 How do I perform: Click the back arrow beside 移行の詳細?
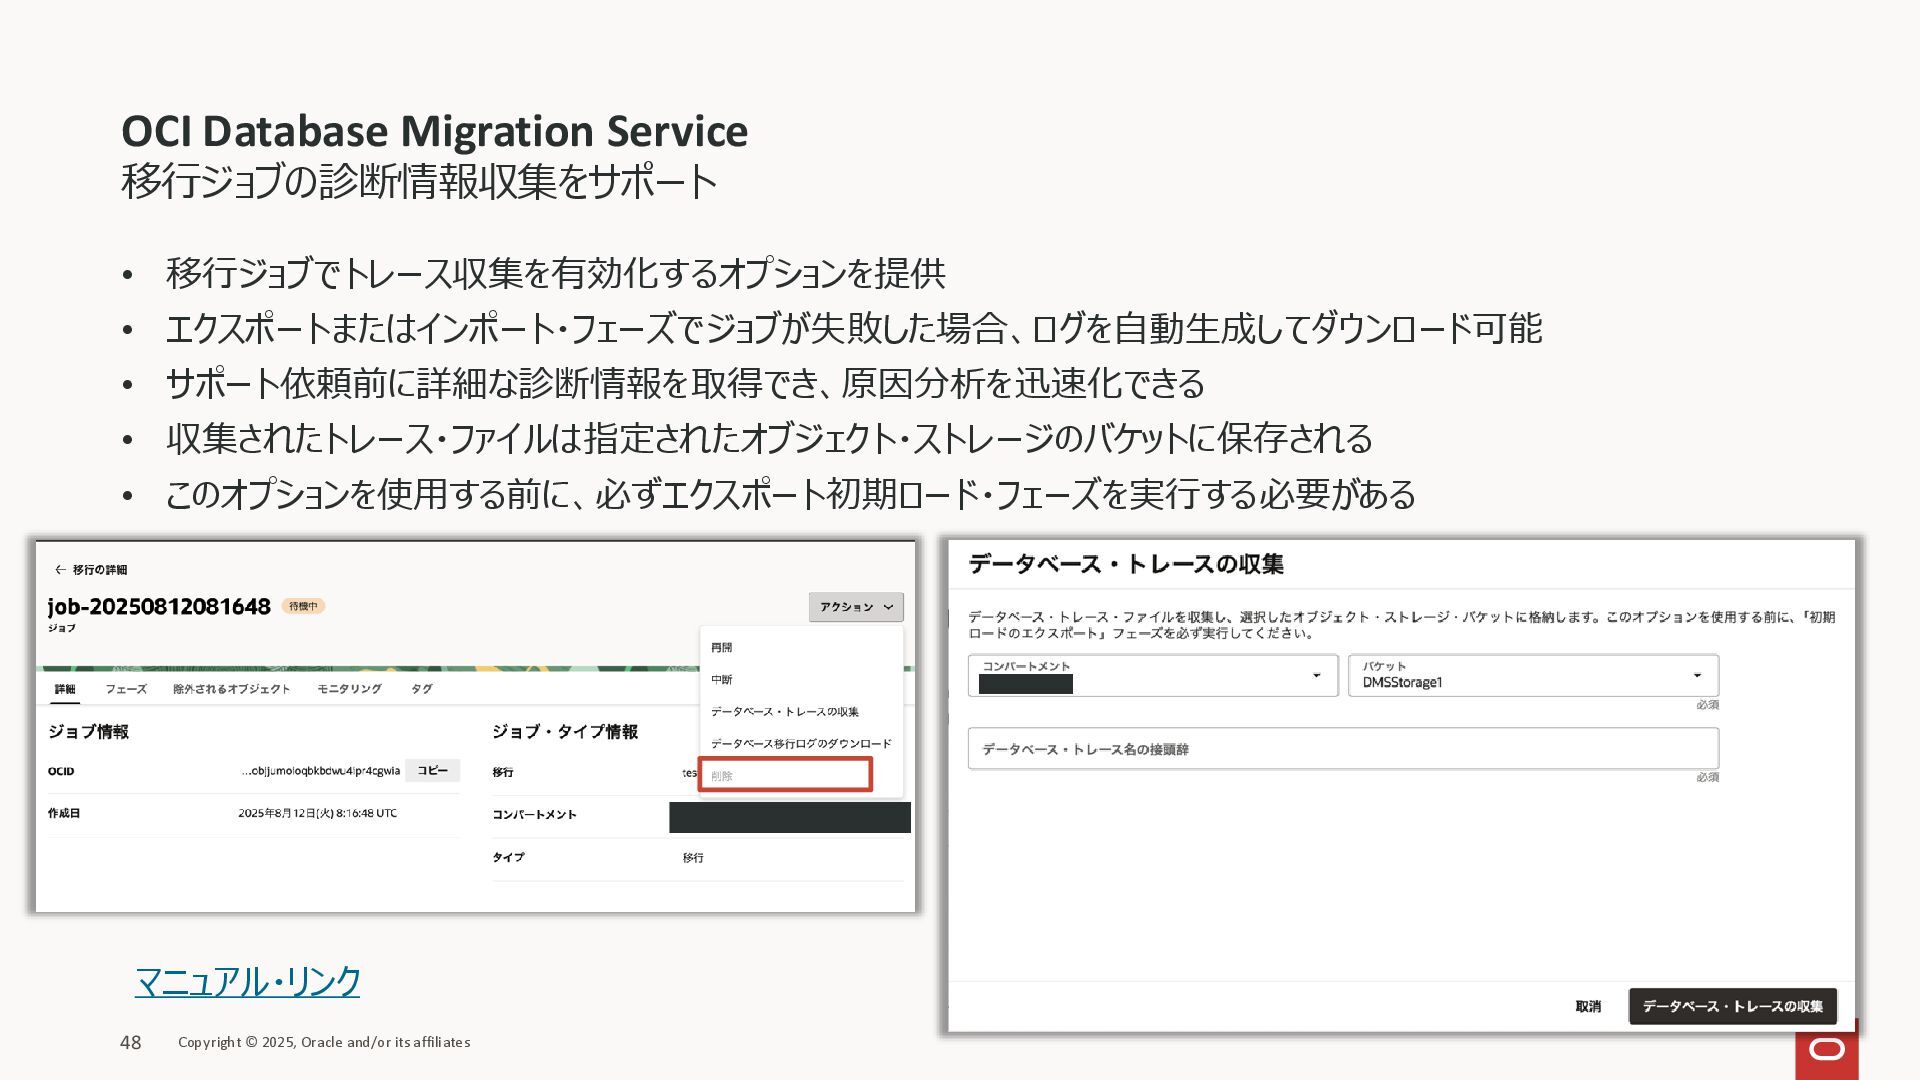(60, 570)
